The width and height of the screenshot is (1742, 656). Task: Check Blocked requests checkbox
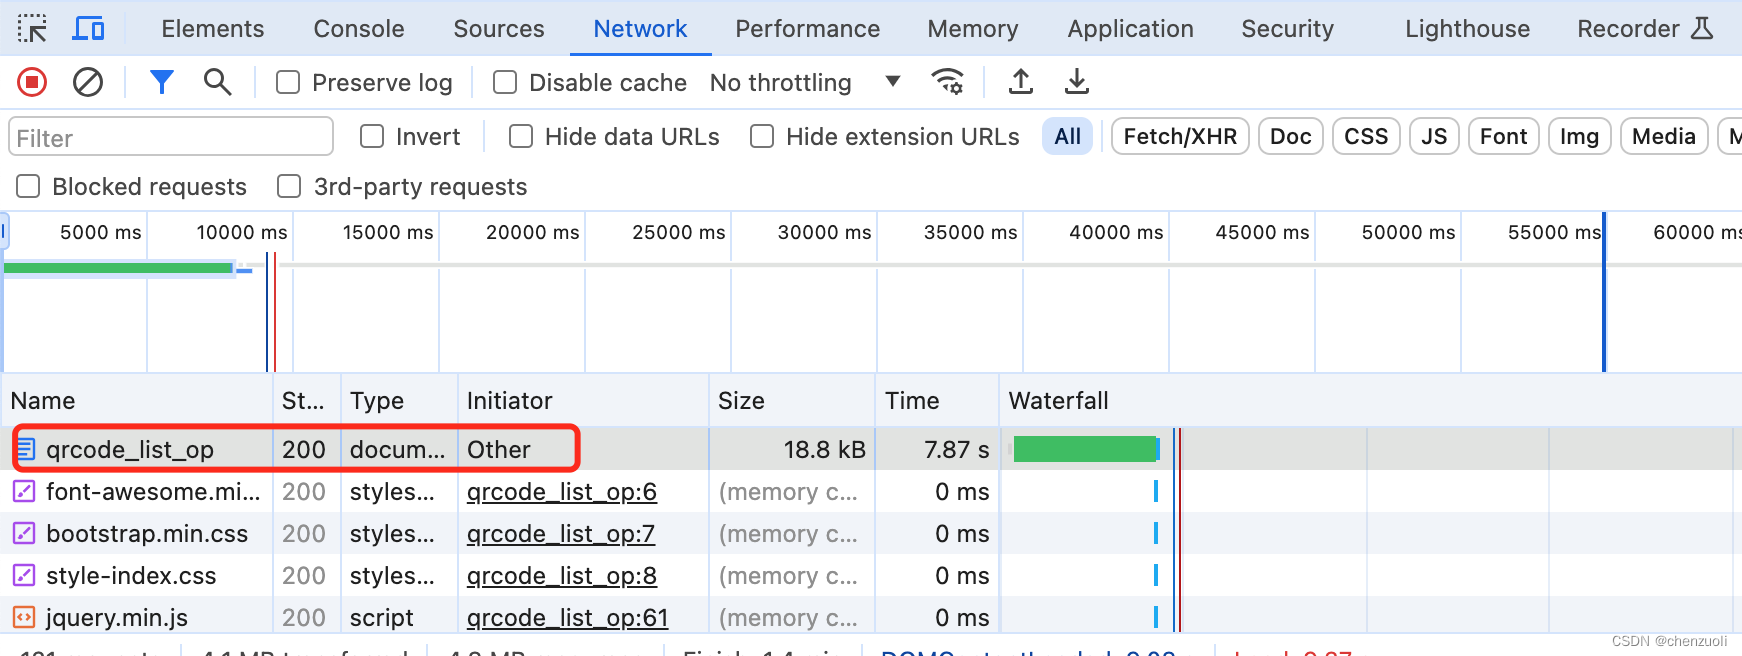(x=29, y=186)
